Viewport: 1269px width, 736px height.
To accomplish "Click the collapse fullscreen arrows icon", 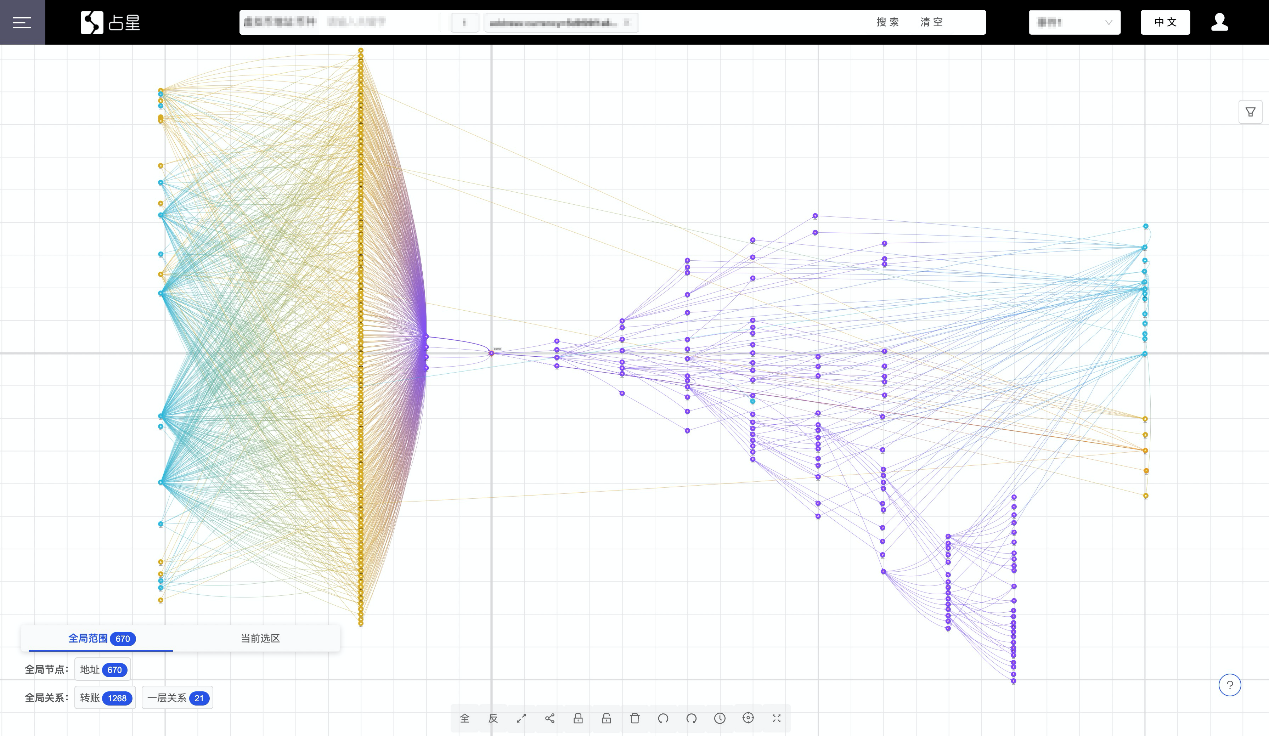I will click(777, 718).
